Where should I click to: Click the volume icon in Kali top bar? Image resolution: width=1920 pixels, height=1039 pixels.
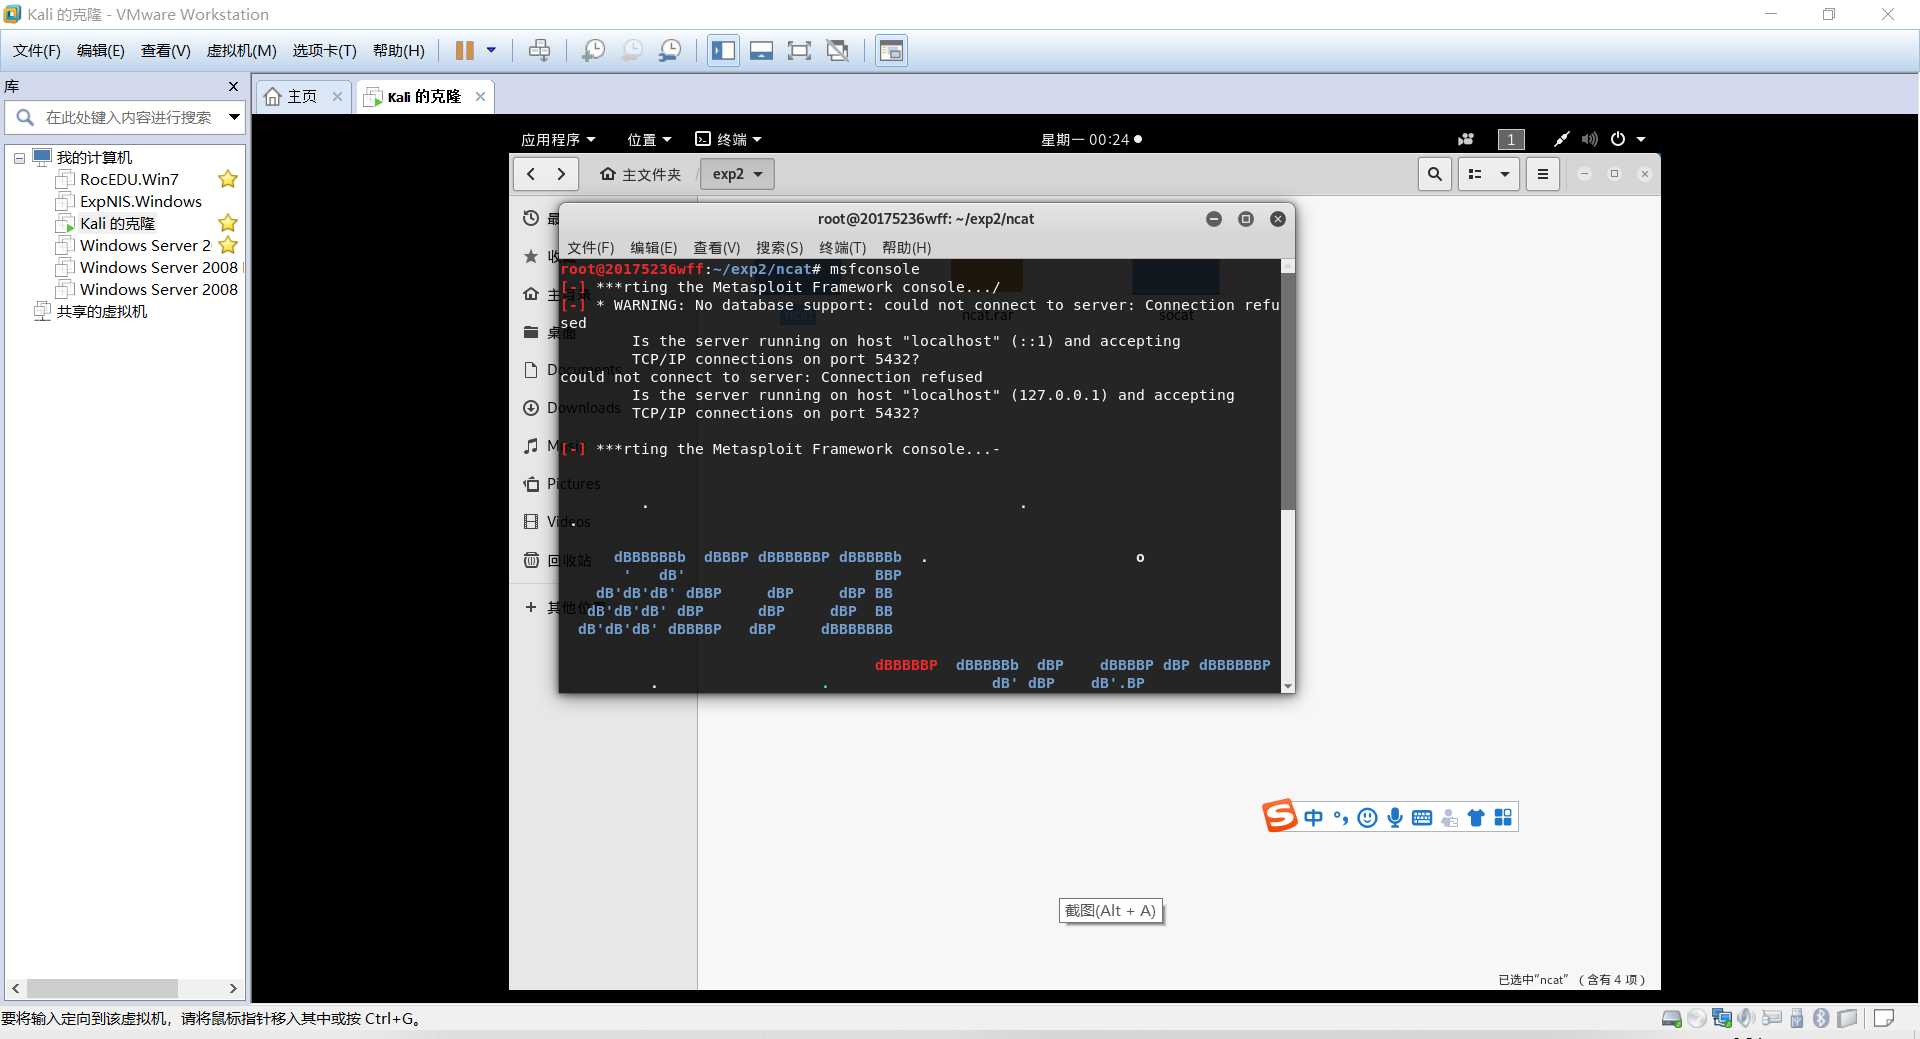click(1589, 139)
